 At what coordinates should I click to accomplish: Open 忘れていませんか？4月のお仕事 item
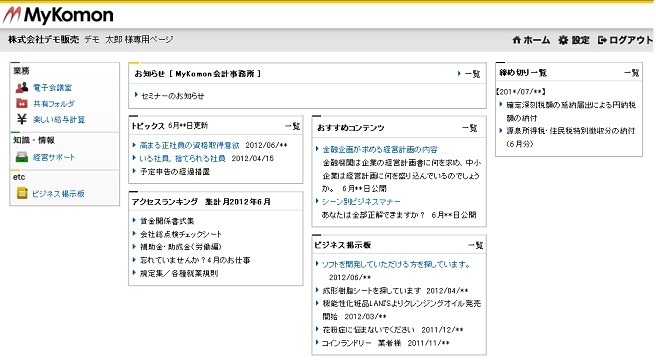click(195, 260)
